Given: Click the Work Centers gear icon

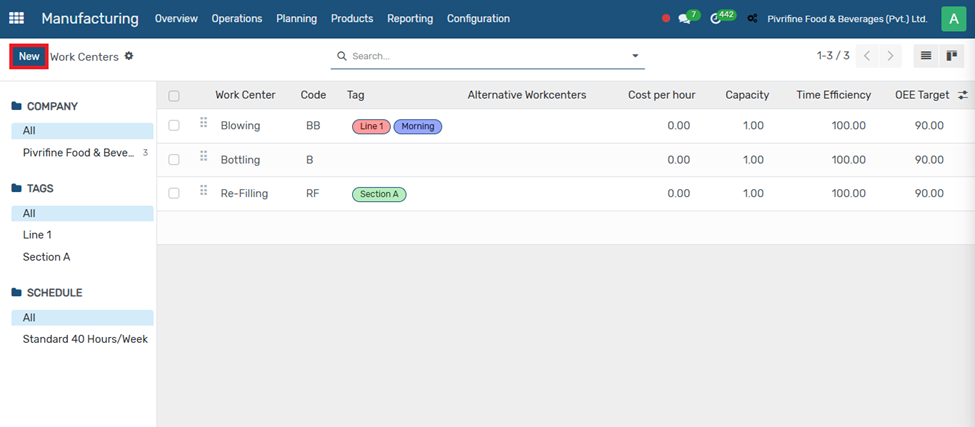Looking at the screenshot, I should coord(129,56).
